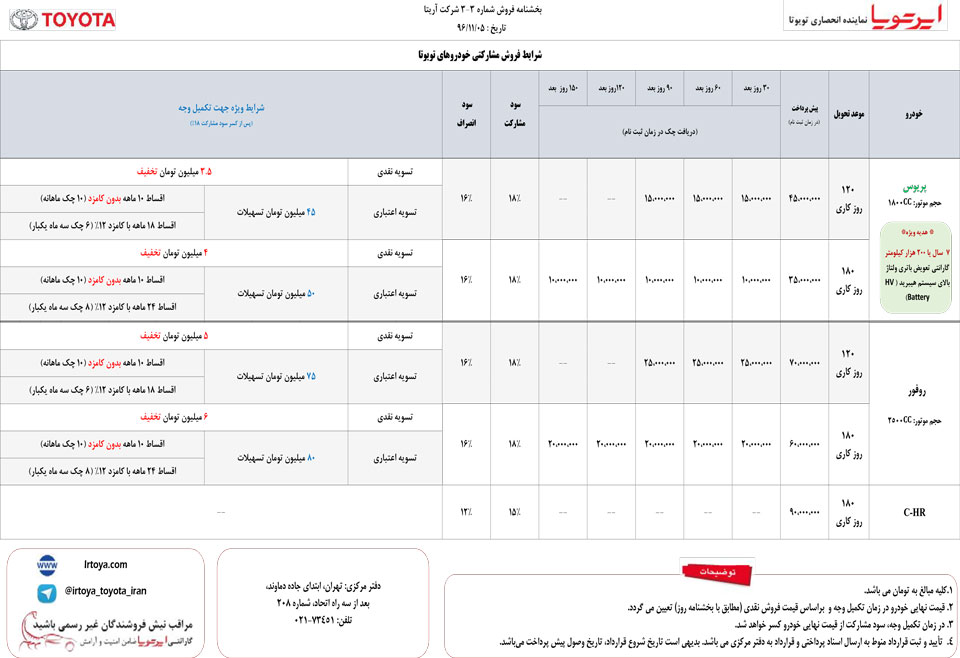This screenshot has width=960, height=658.
Task: Click the table title about Toyota sales terms
Action: coord(480,54)
